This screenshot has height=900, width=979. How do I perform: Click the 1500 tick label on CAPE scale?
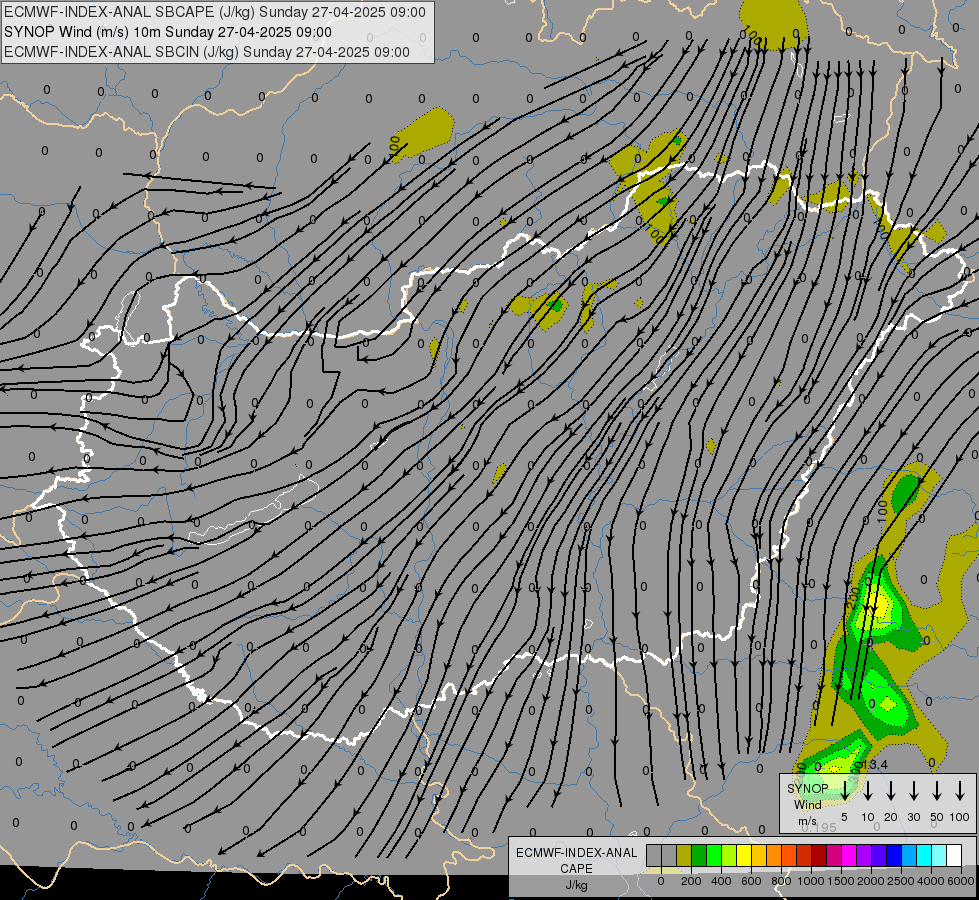tap(841, 881)
